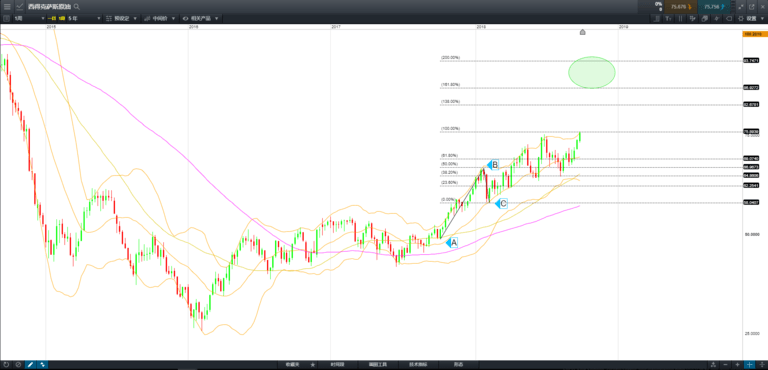Click the orange sell price 75.676 button
The width and height of the screenshot is (768, 370).
(680, 7)
